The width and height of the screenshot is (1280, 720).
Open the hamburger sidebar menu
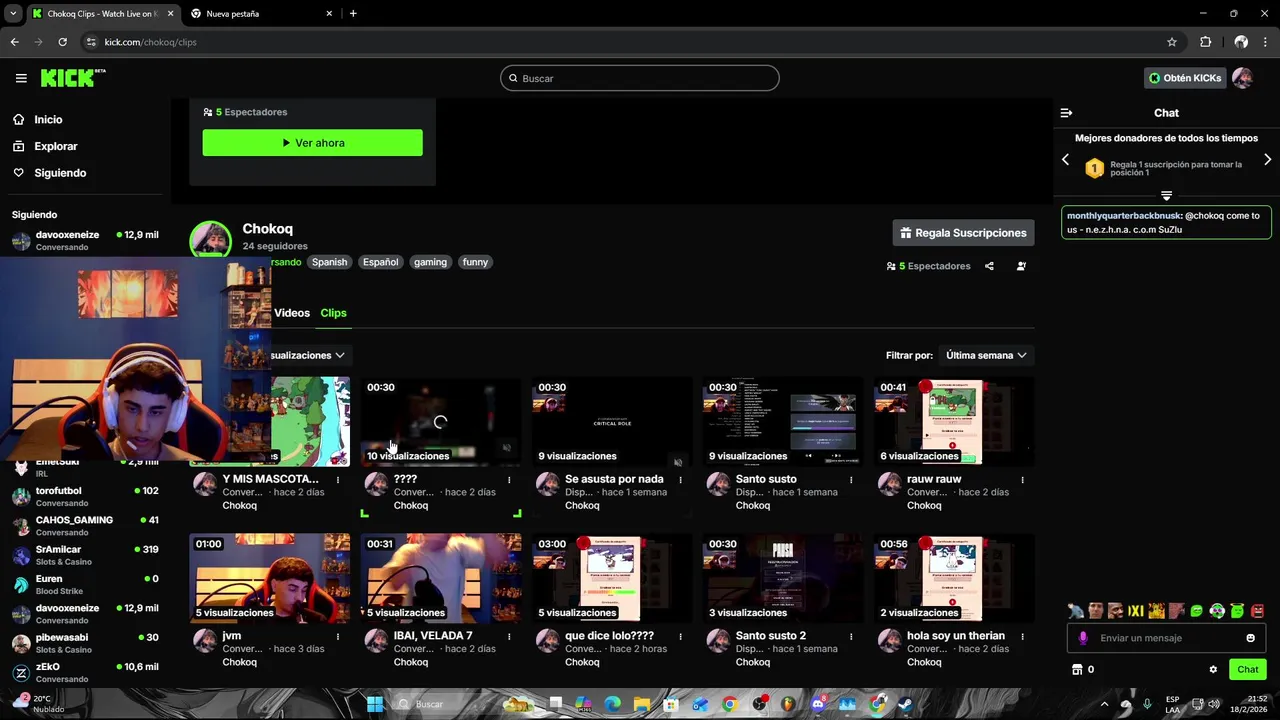(x=21, y=78)
